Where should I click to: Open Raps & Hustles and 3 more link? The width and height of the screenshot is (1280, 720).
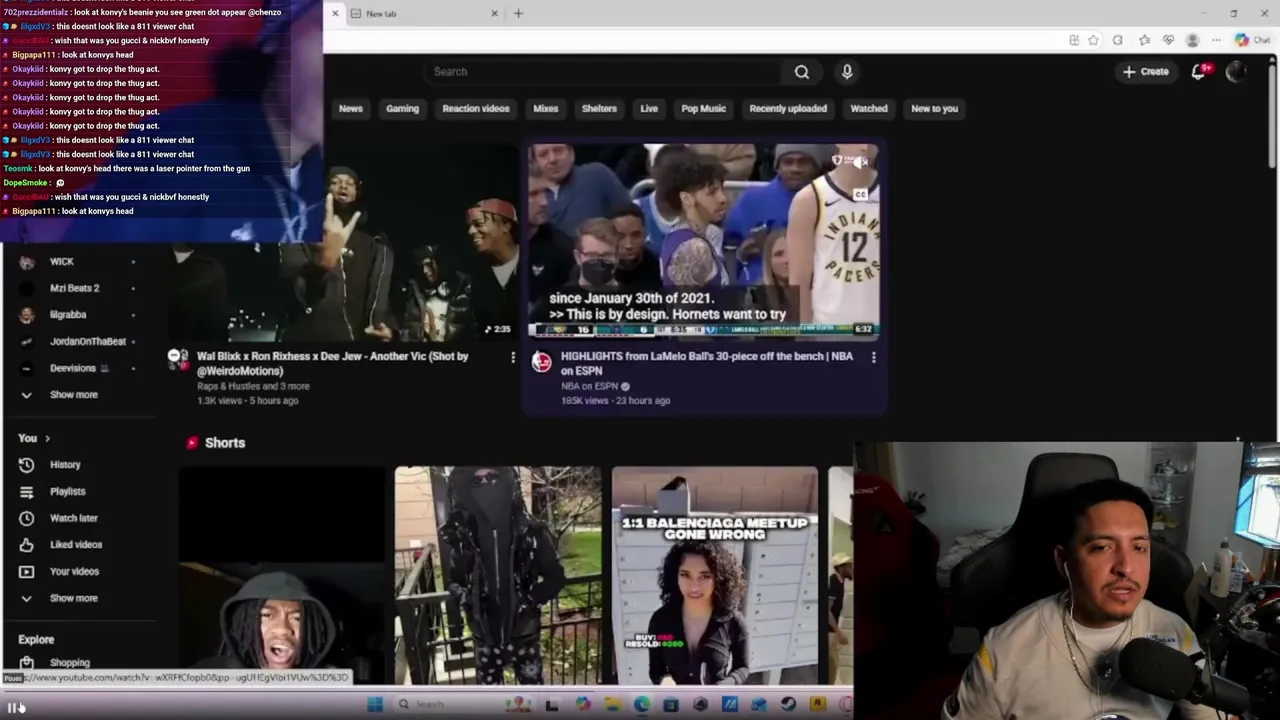(x=253, y=386)
